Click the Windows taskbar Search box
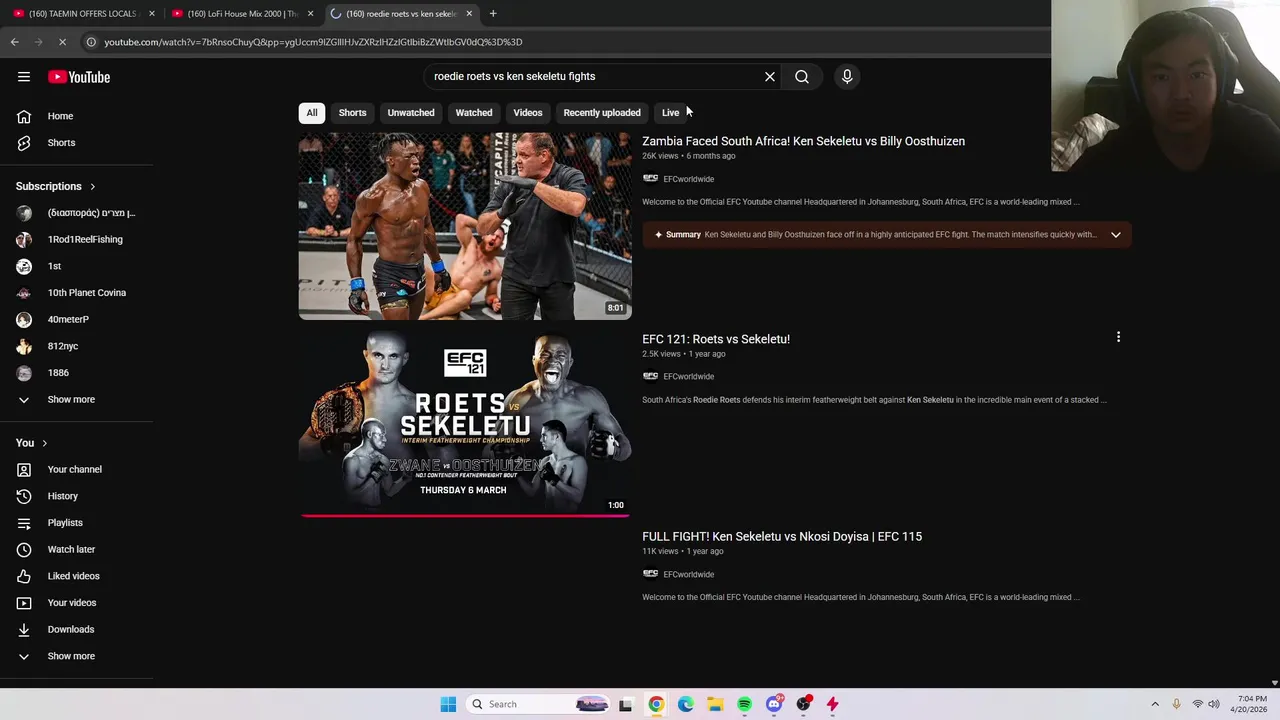This screenshot has height=720, width=1280. (538, 704)
